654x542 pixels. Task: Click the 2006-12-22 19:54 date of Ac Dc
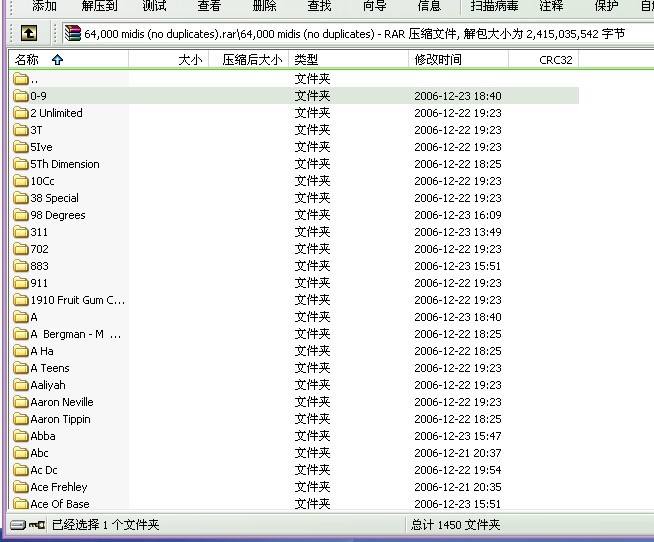458,470
